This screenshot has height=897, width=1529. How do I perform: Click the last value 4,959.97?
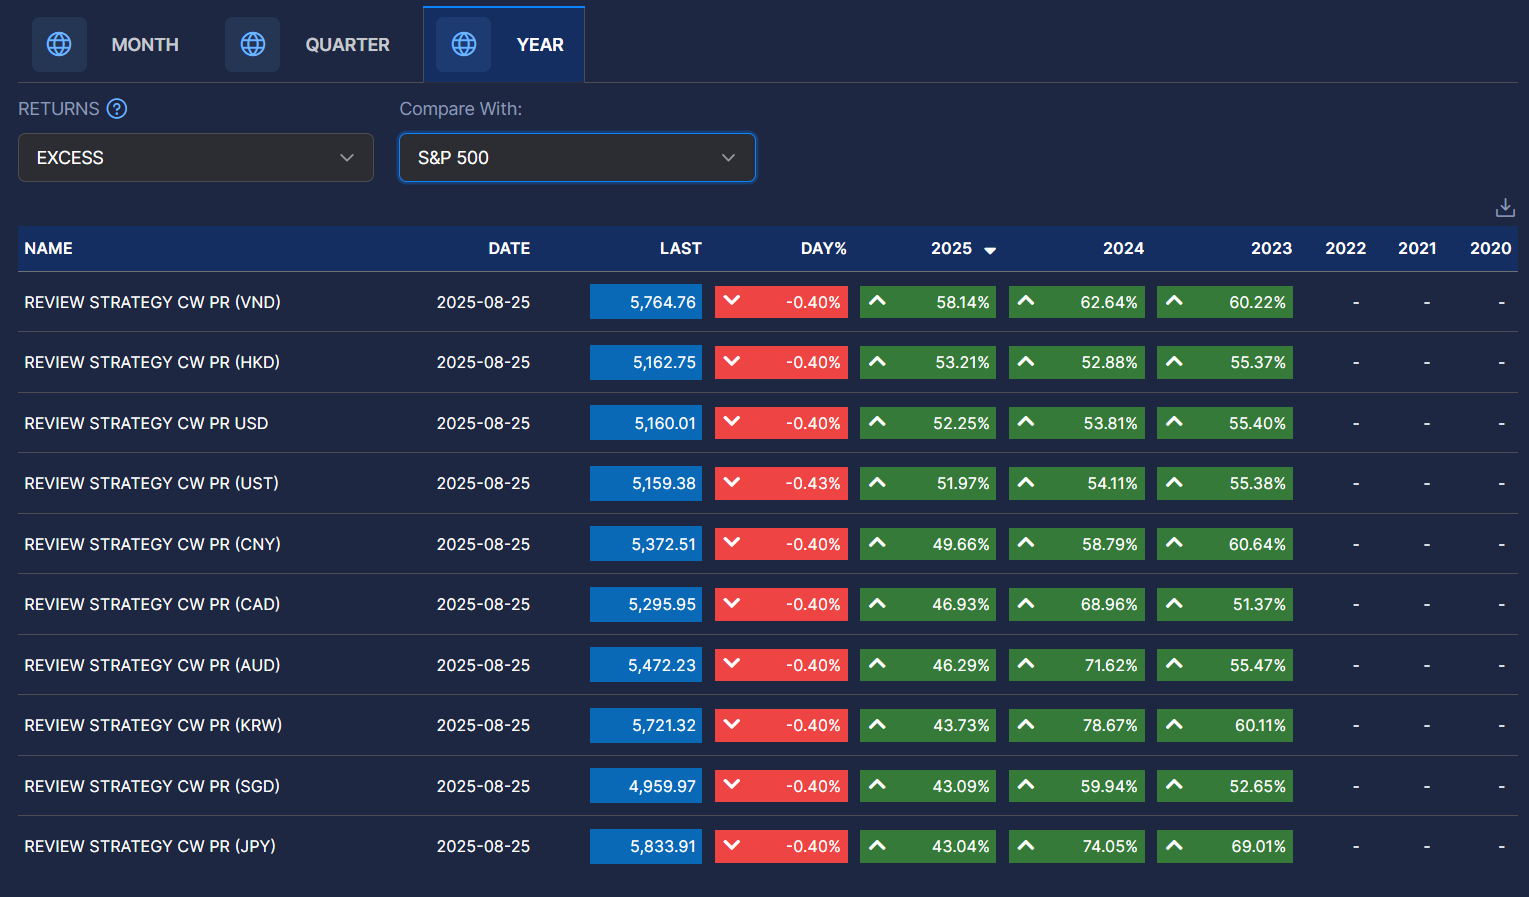(646, 786)
